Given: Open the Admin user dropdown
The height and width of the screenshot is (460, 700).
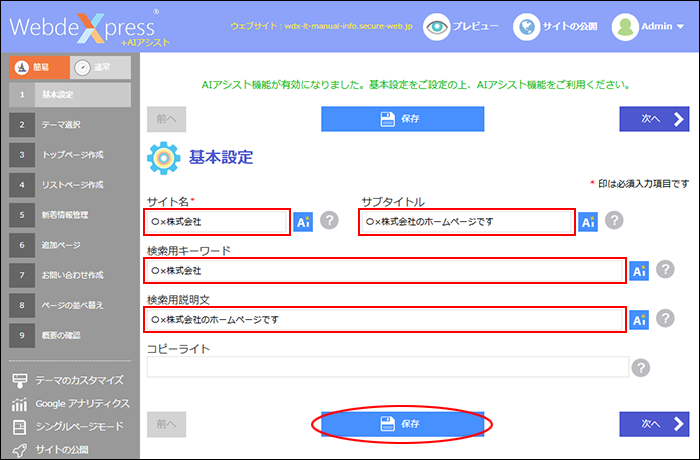Looking at the screenshot, I should click(x=654, y=27).
